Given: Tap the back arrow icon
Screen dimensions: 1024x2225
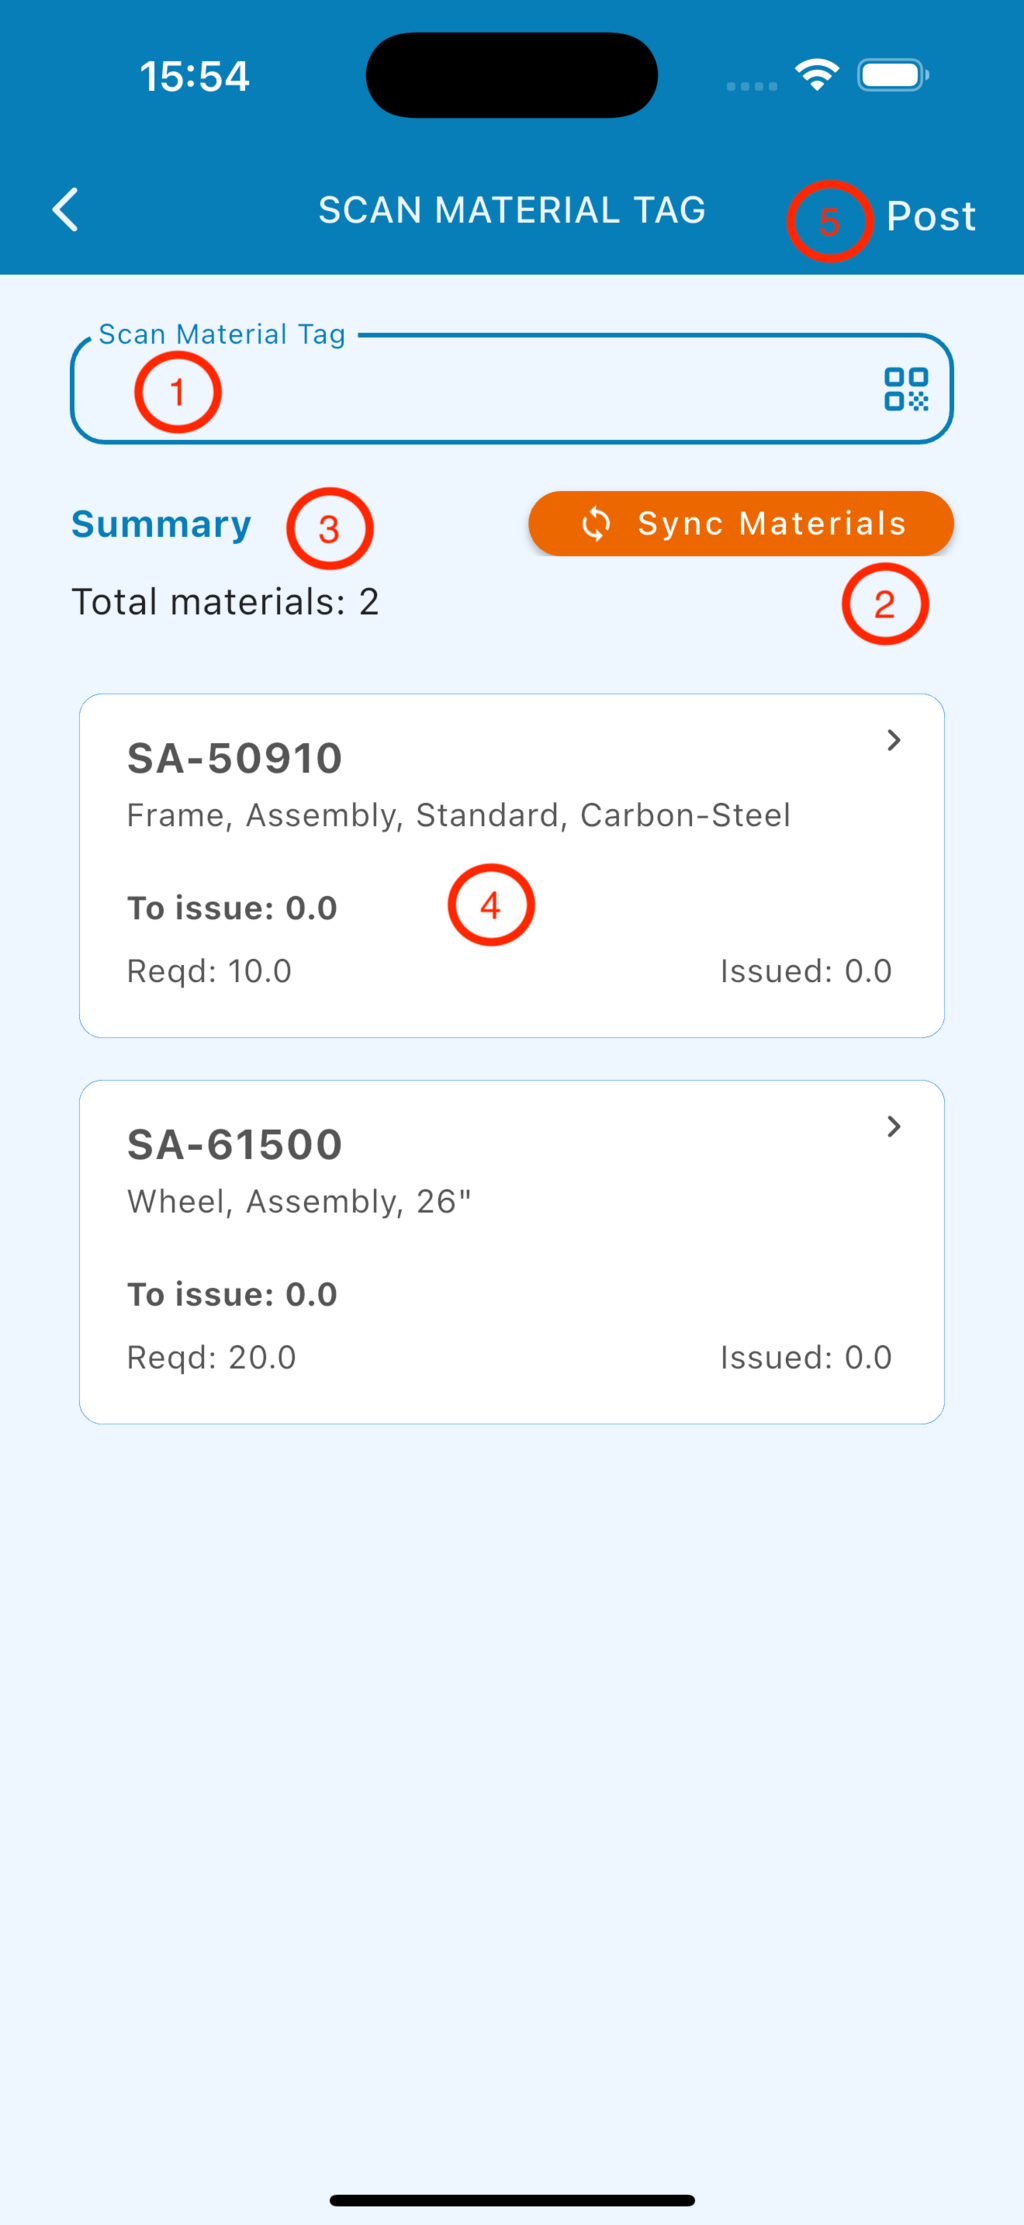Looking at the screenshot, I should (x=66, y=210).
